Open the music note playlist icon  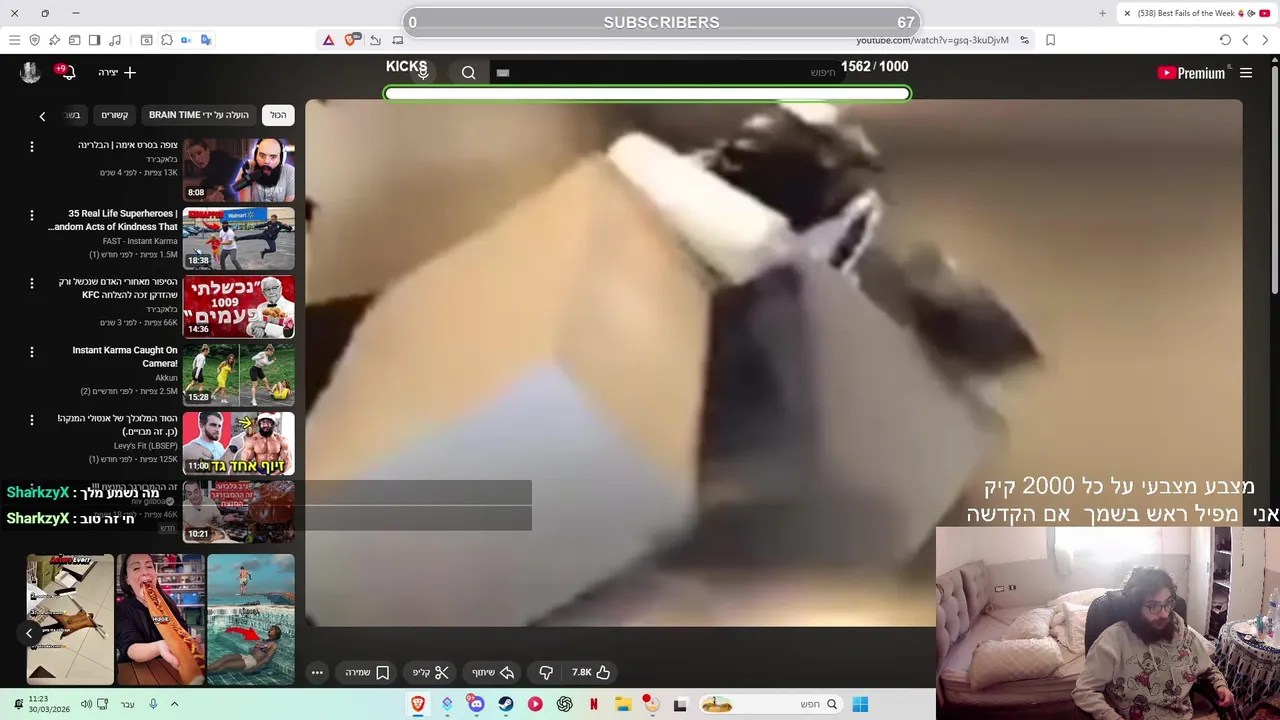point(115,40)
